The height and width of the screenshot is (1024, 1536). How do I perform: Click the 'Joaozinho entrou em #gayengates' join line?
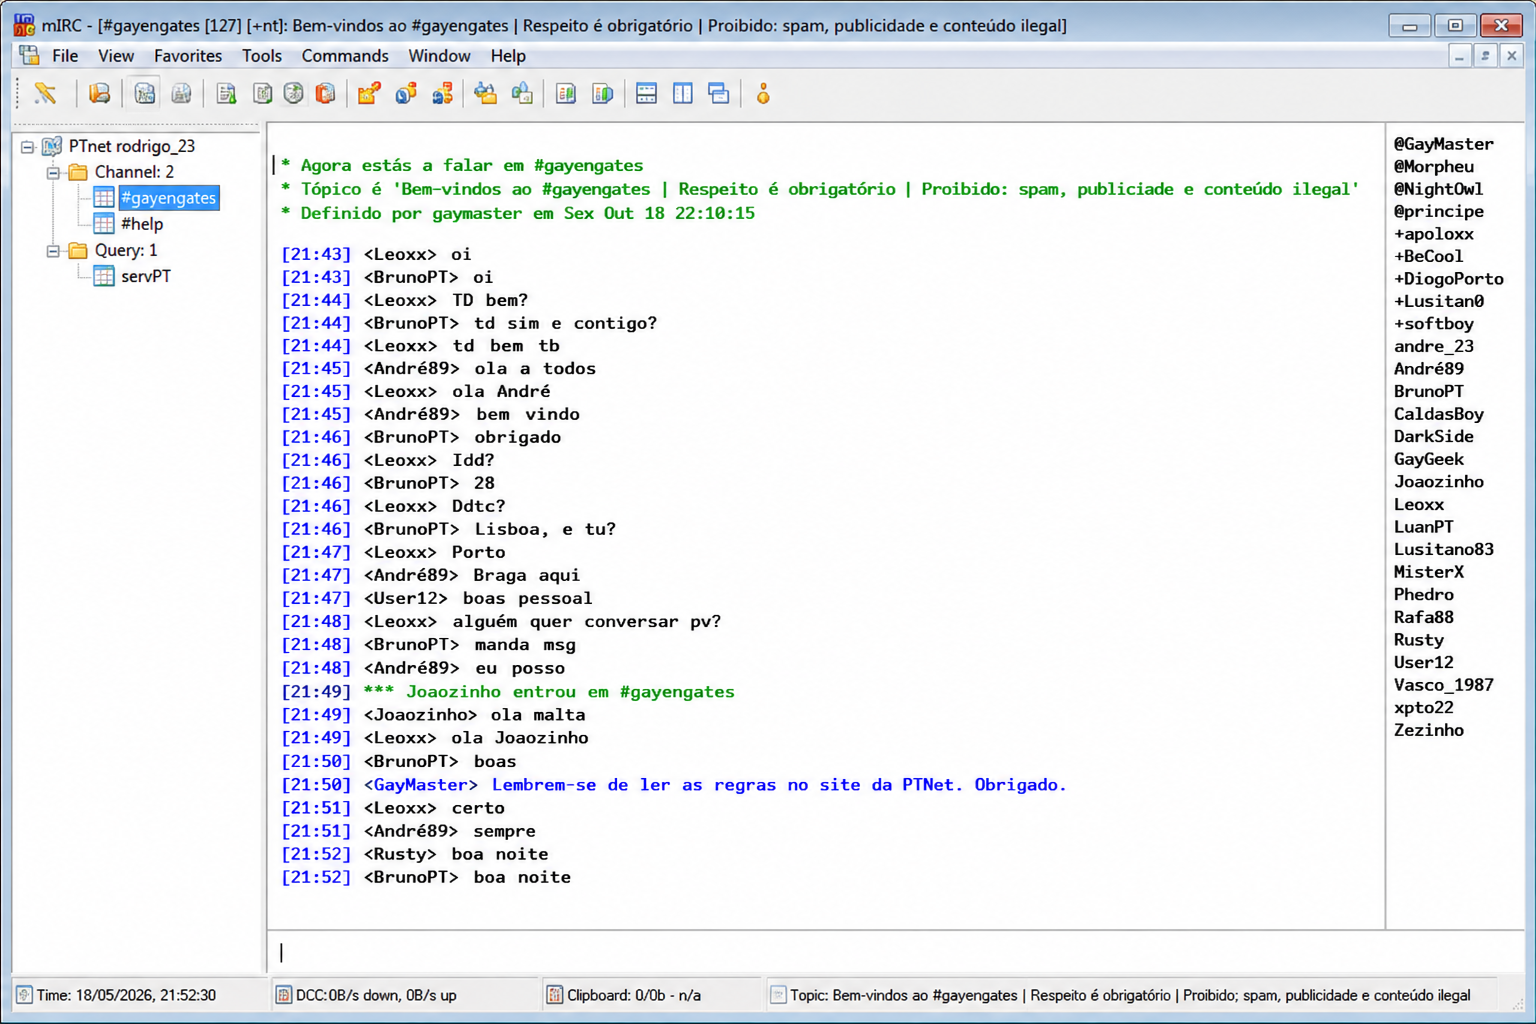[508, 692]
